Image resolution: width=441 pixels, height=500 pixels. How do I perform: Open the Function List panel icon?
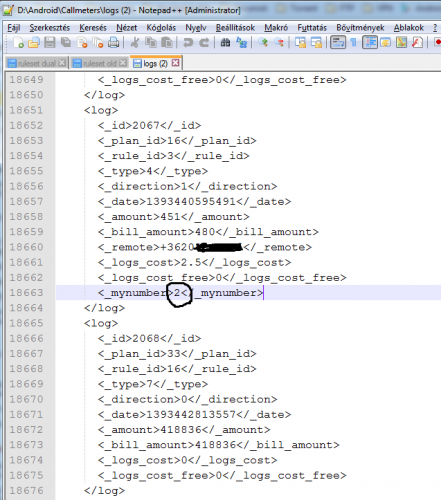coord(417,42)
